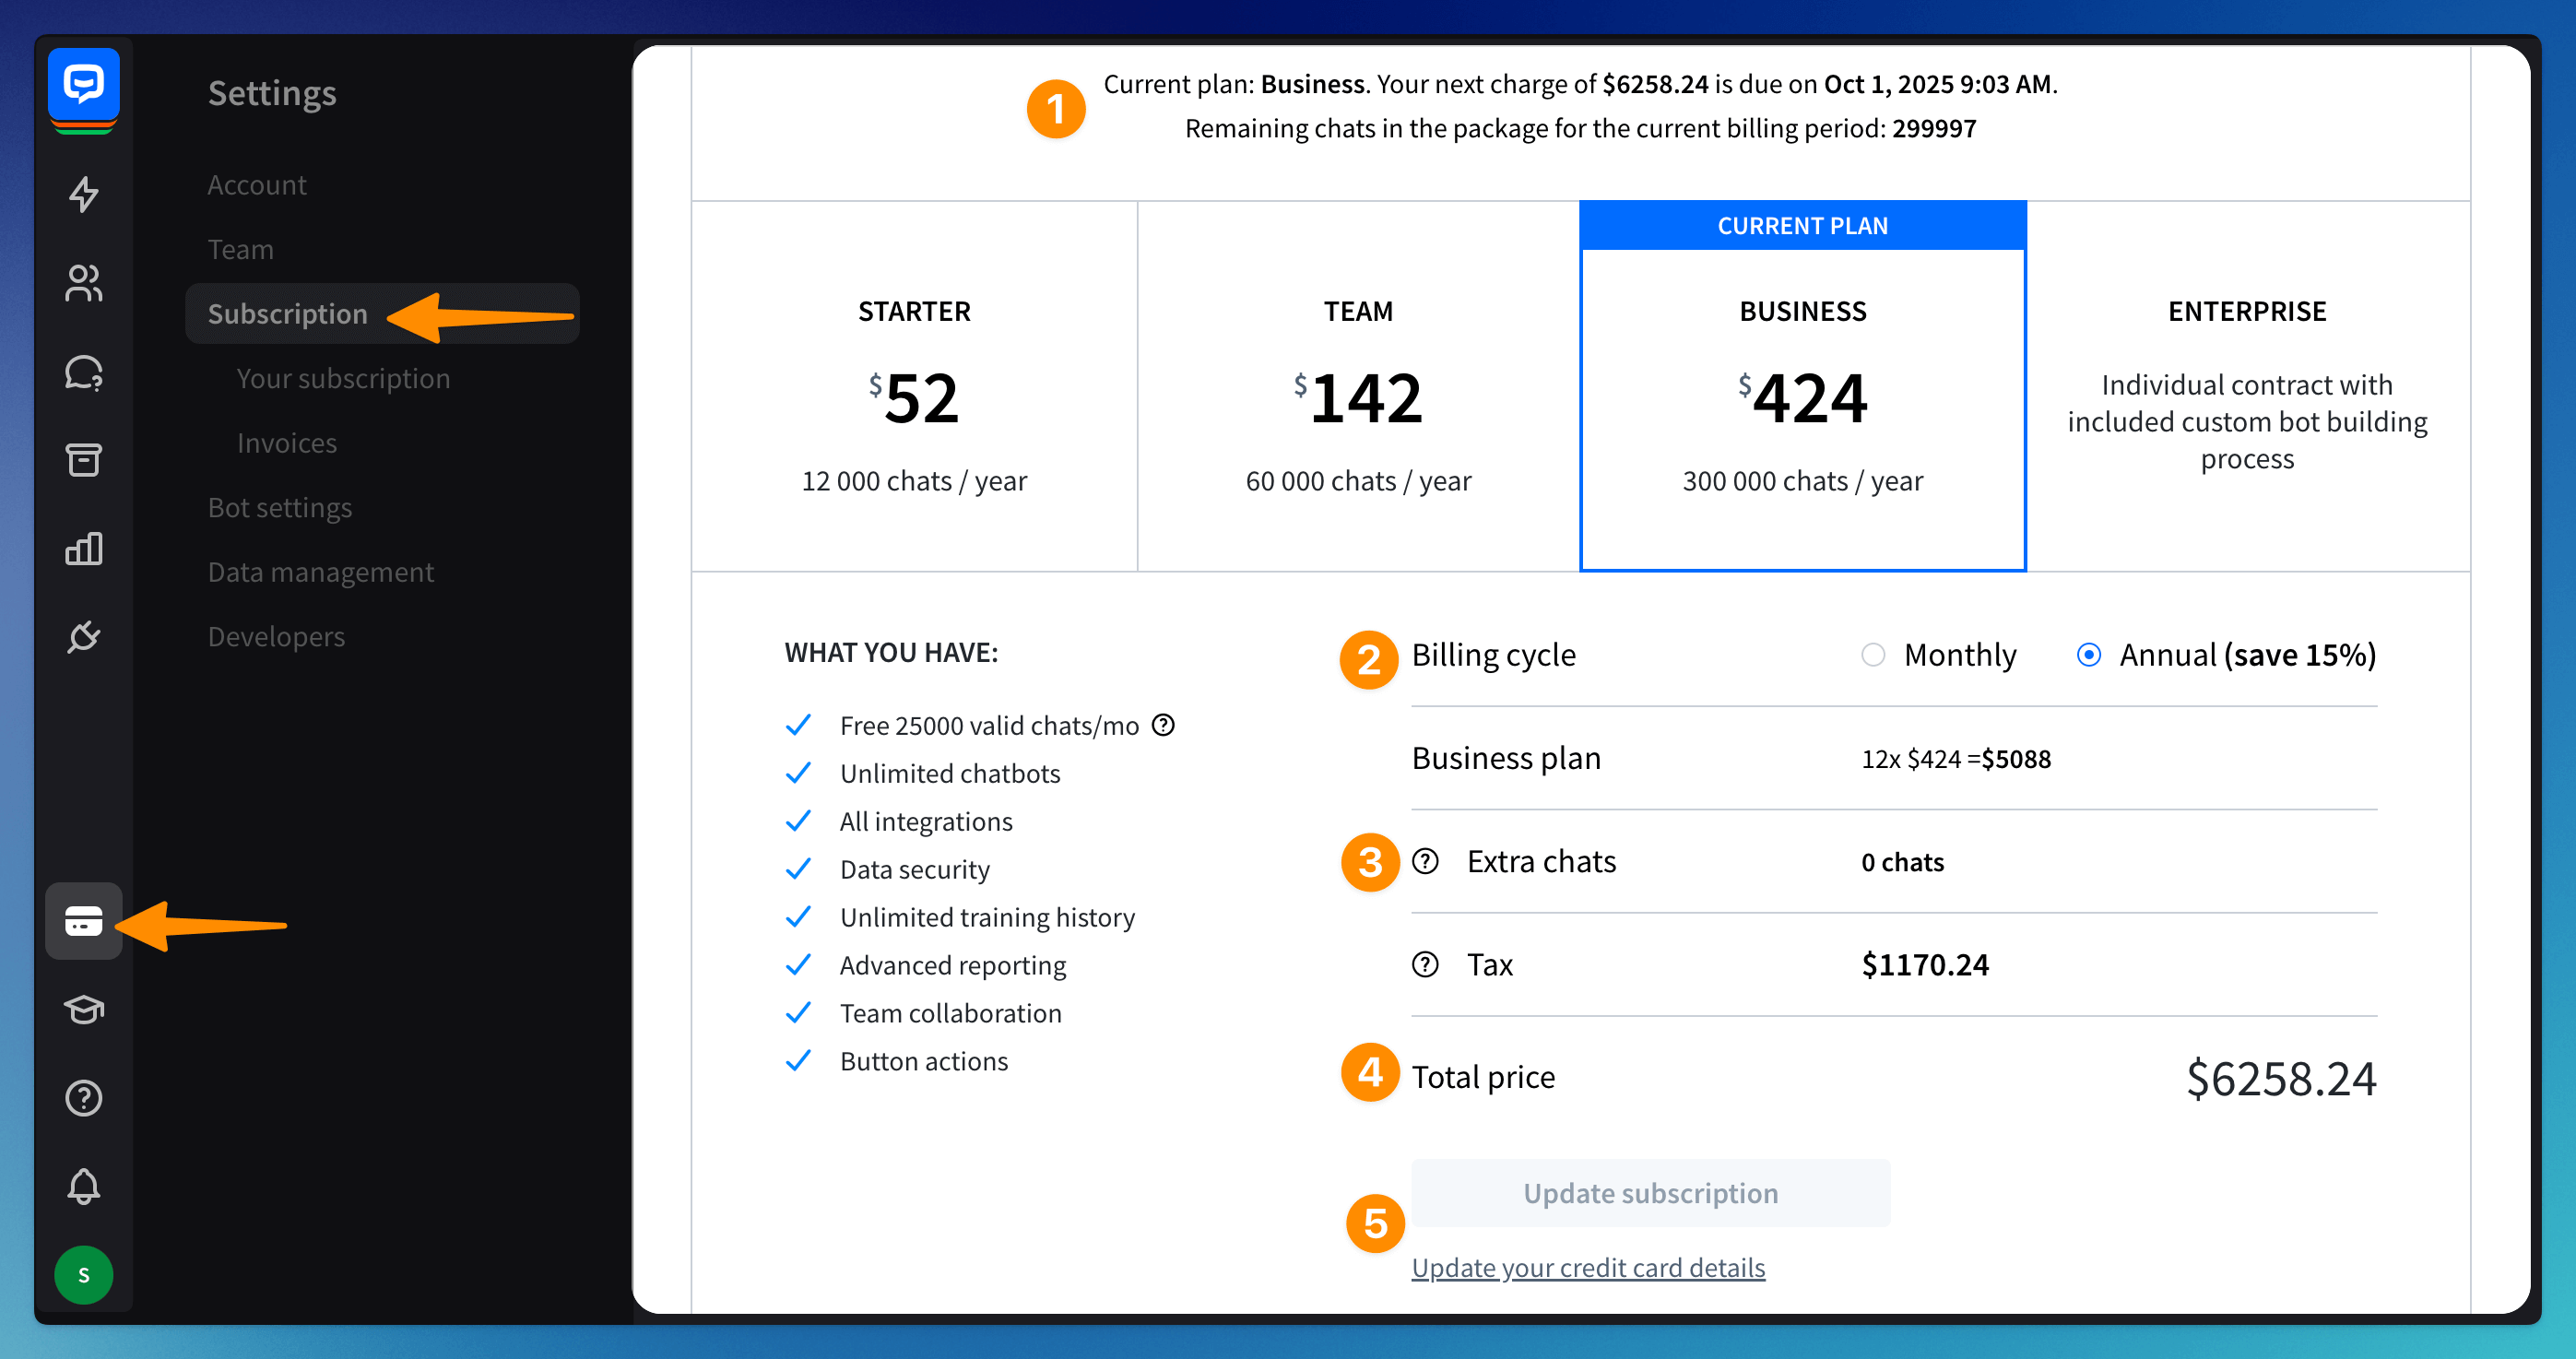
Task: Open the chats speech bubble icon
Action: 83,372
